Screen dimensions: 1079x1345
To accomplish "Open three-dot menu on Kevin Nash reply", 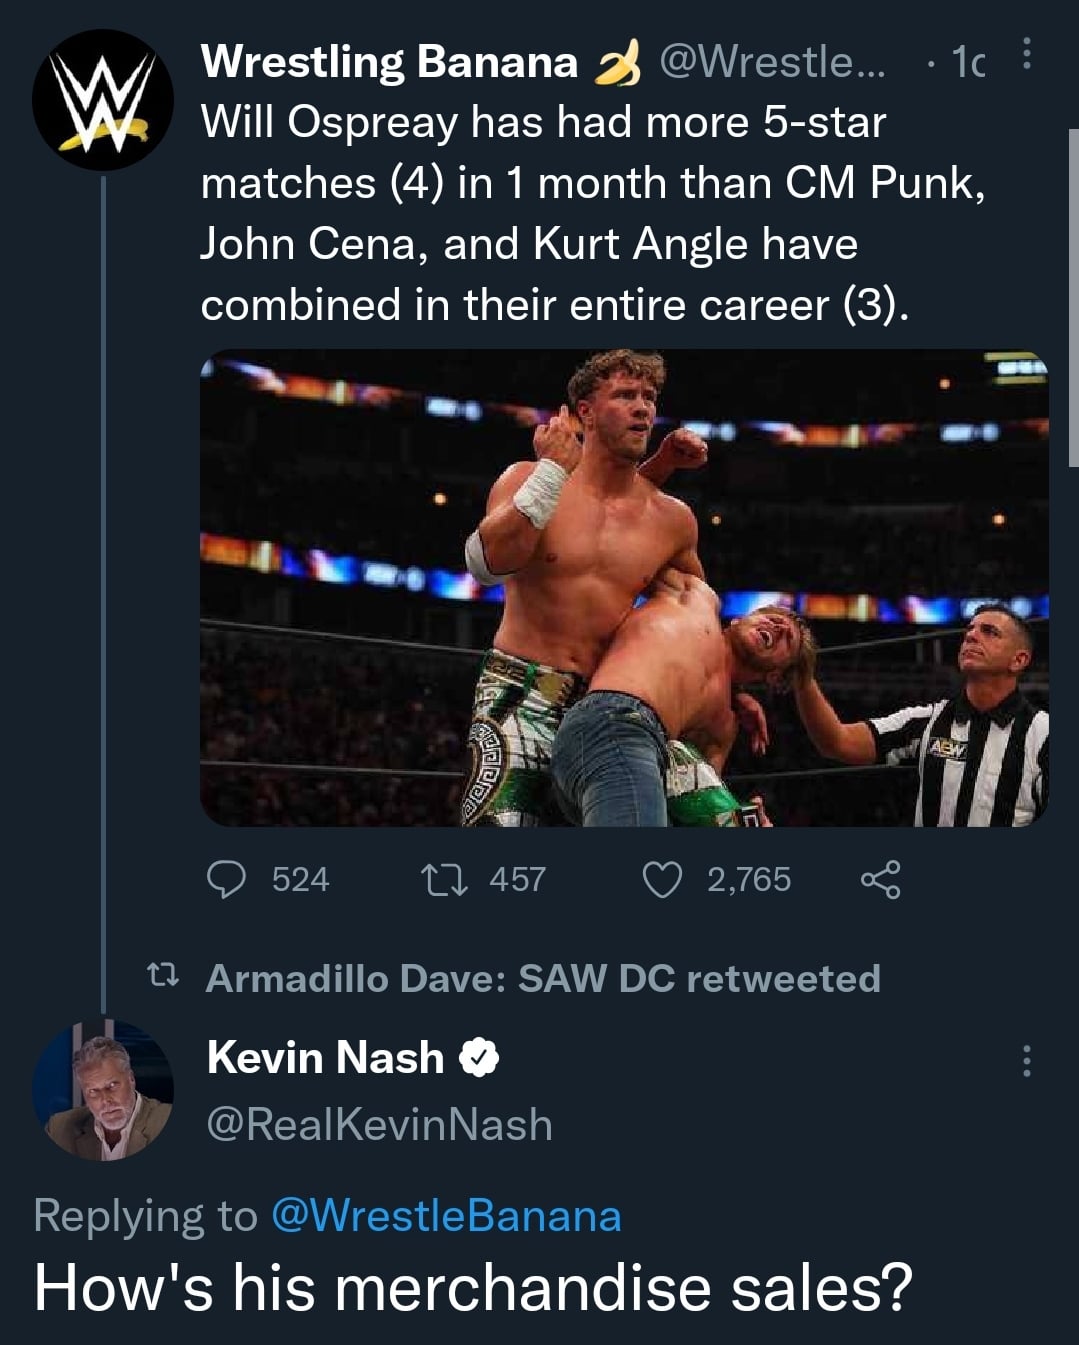I will [1026, 1061].
